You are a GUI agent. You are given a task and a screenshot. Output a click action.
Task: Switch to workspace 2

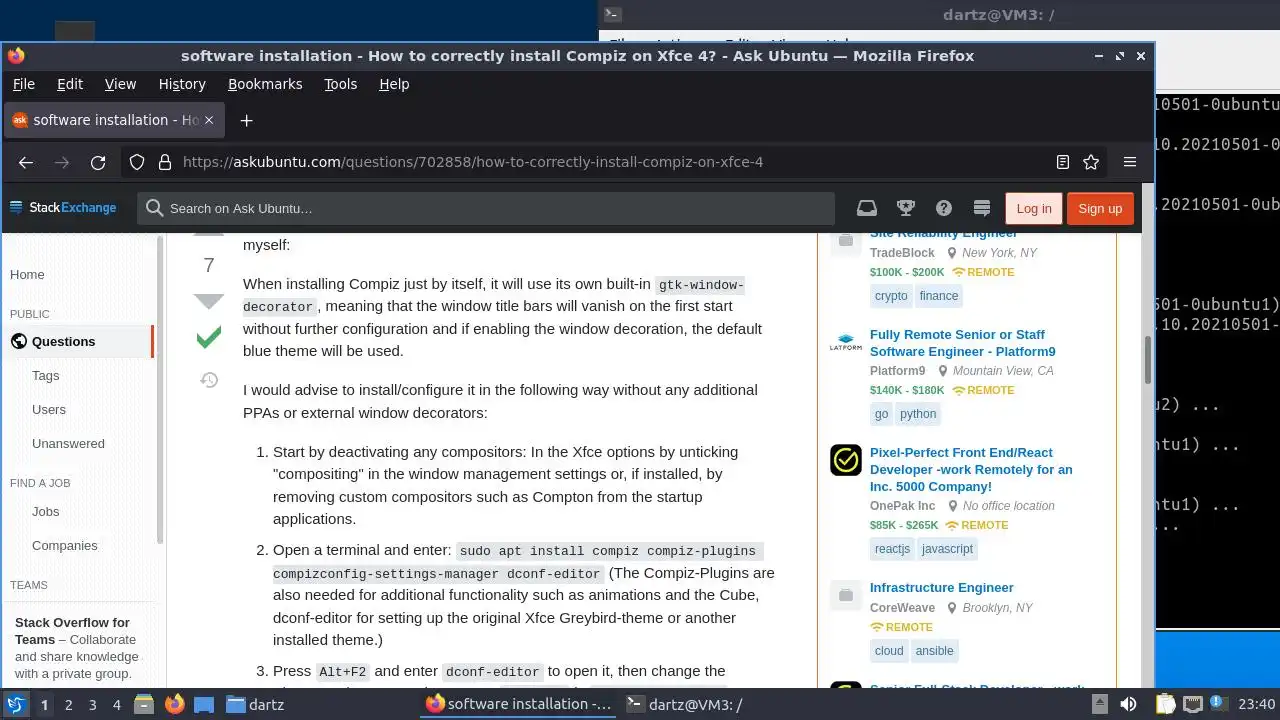(x=68, y=704)
